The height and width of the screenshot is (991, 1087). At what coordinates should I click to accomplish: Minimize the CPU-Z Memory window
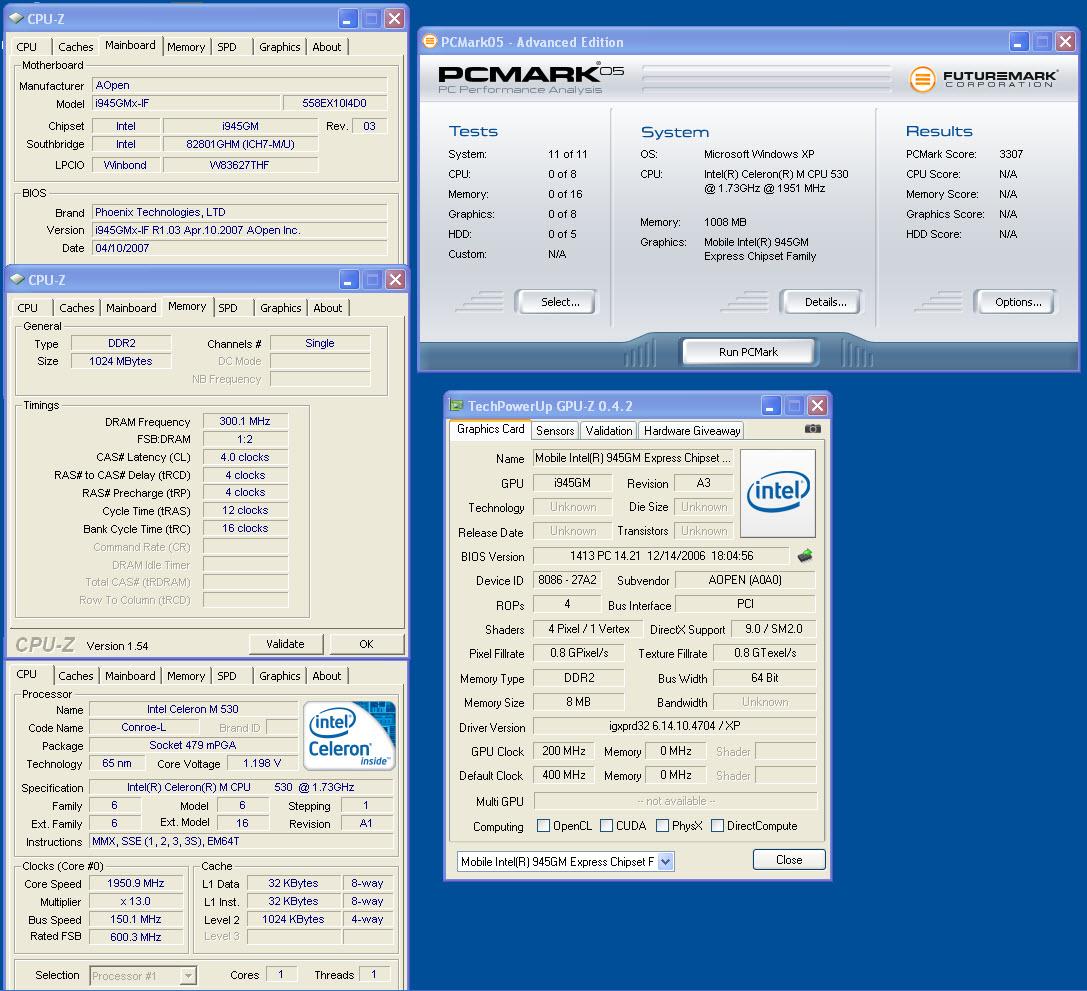(x=349, y=279)
